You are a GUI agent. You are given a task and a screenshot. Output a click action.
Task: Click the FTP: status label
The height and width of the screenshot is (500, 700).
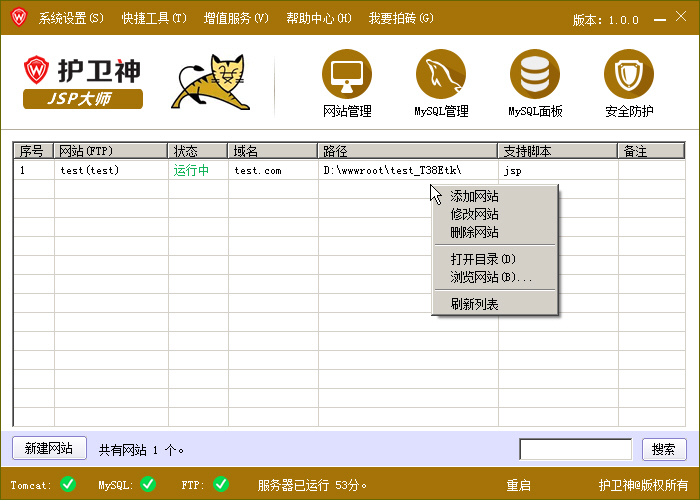tap(193, 485)
